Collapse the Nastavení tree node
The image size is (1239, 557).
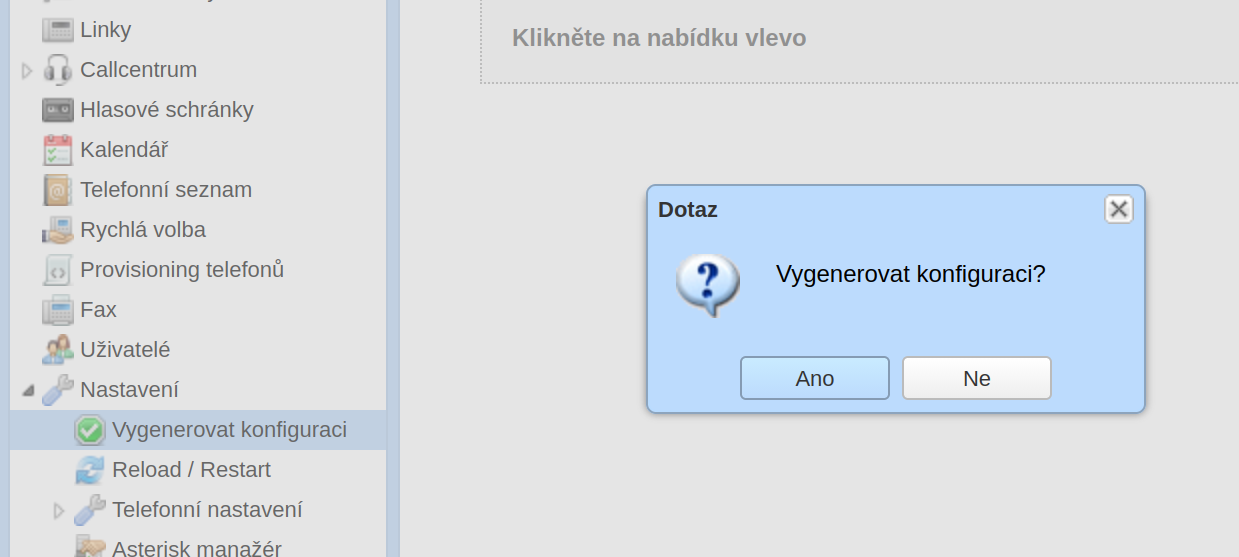(x=27, y=390)
